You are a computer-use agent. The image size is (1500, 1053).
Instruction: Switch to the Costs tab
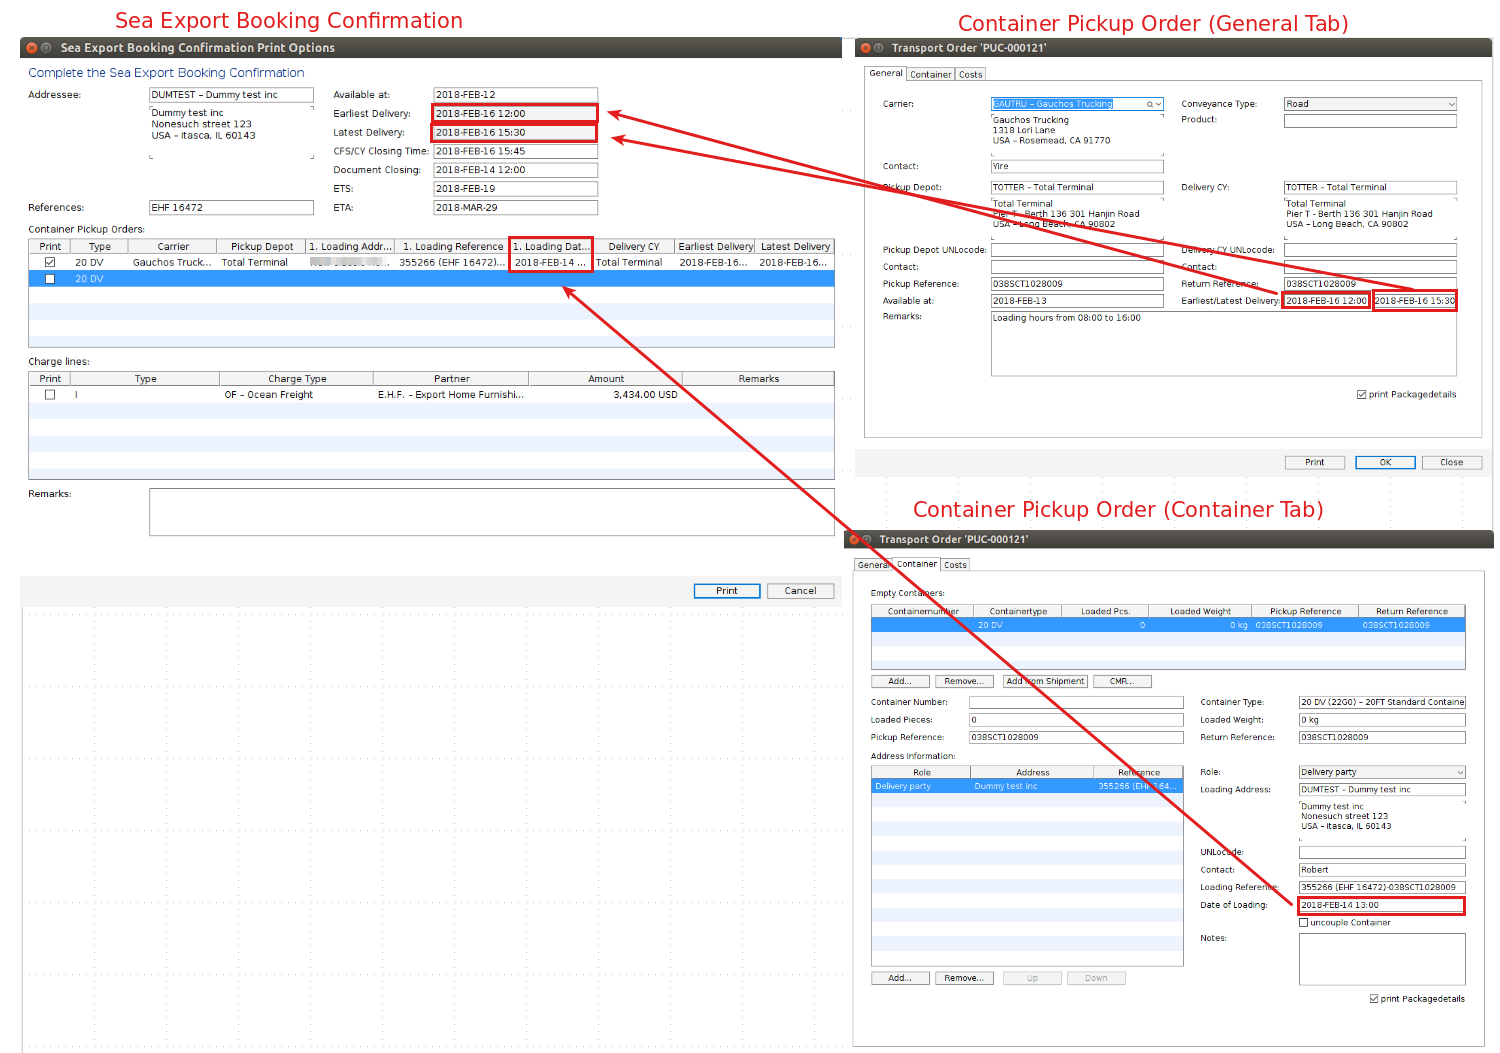(x=970, y=73)
